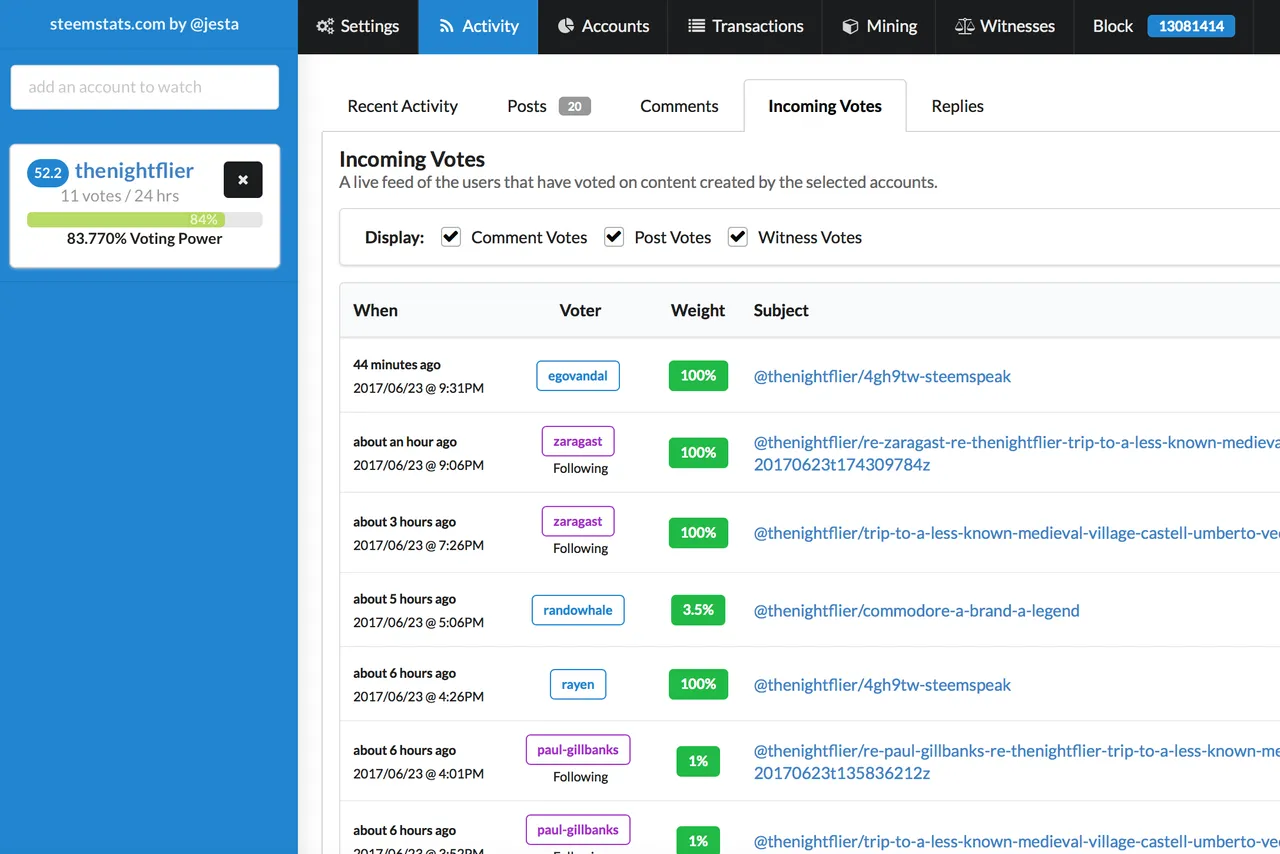The height and width of the screenshot is (854, 1280).
Task: Click the randowhale voter tag
Action: [x=578, y=610]
